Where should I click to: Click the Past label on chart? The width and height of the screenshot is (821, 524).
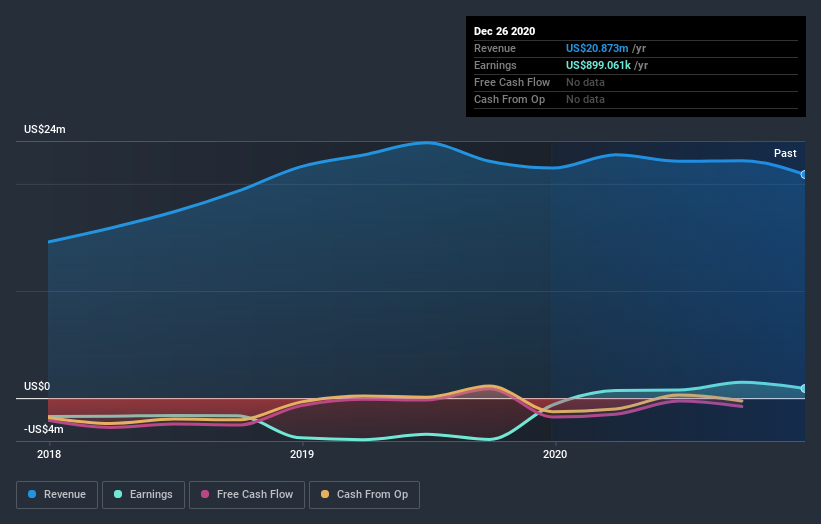coord(785,153)
